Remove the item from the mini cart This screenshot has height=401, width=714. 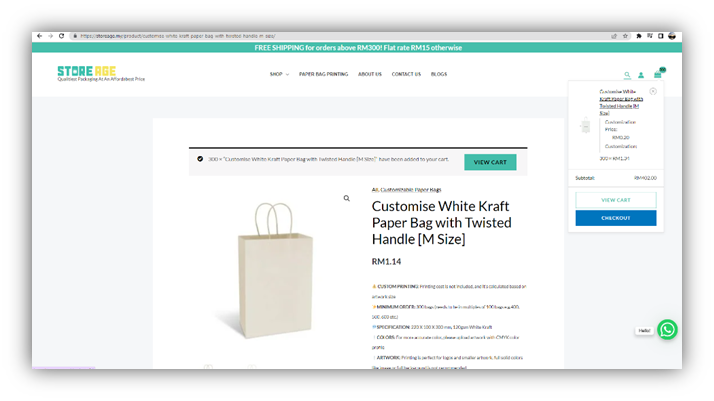653,91
